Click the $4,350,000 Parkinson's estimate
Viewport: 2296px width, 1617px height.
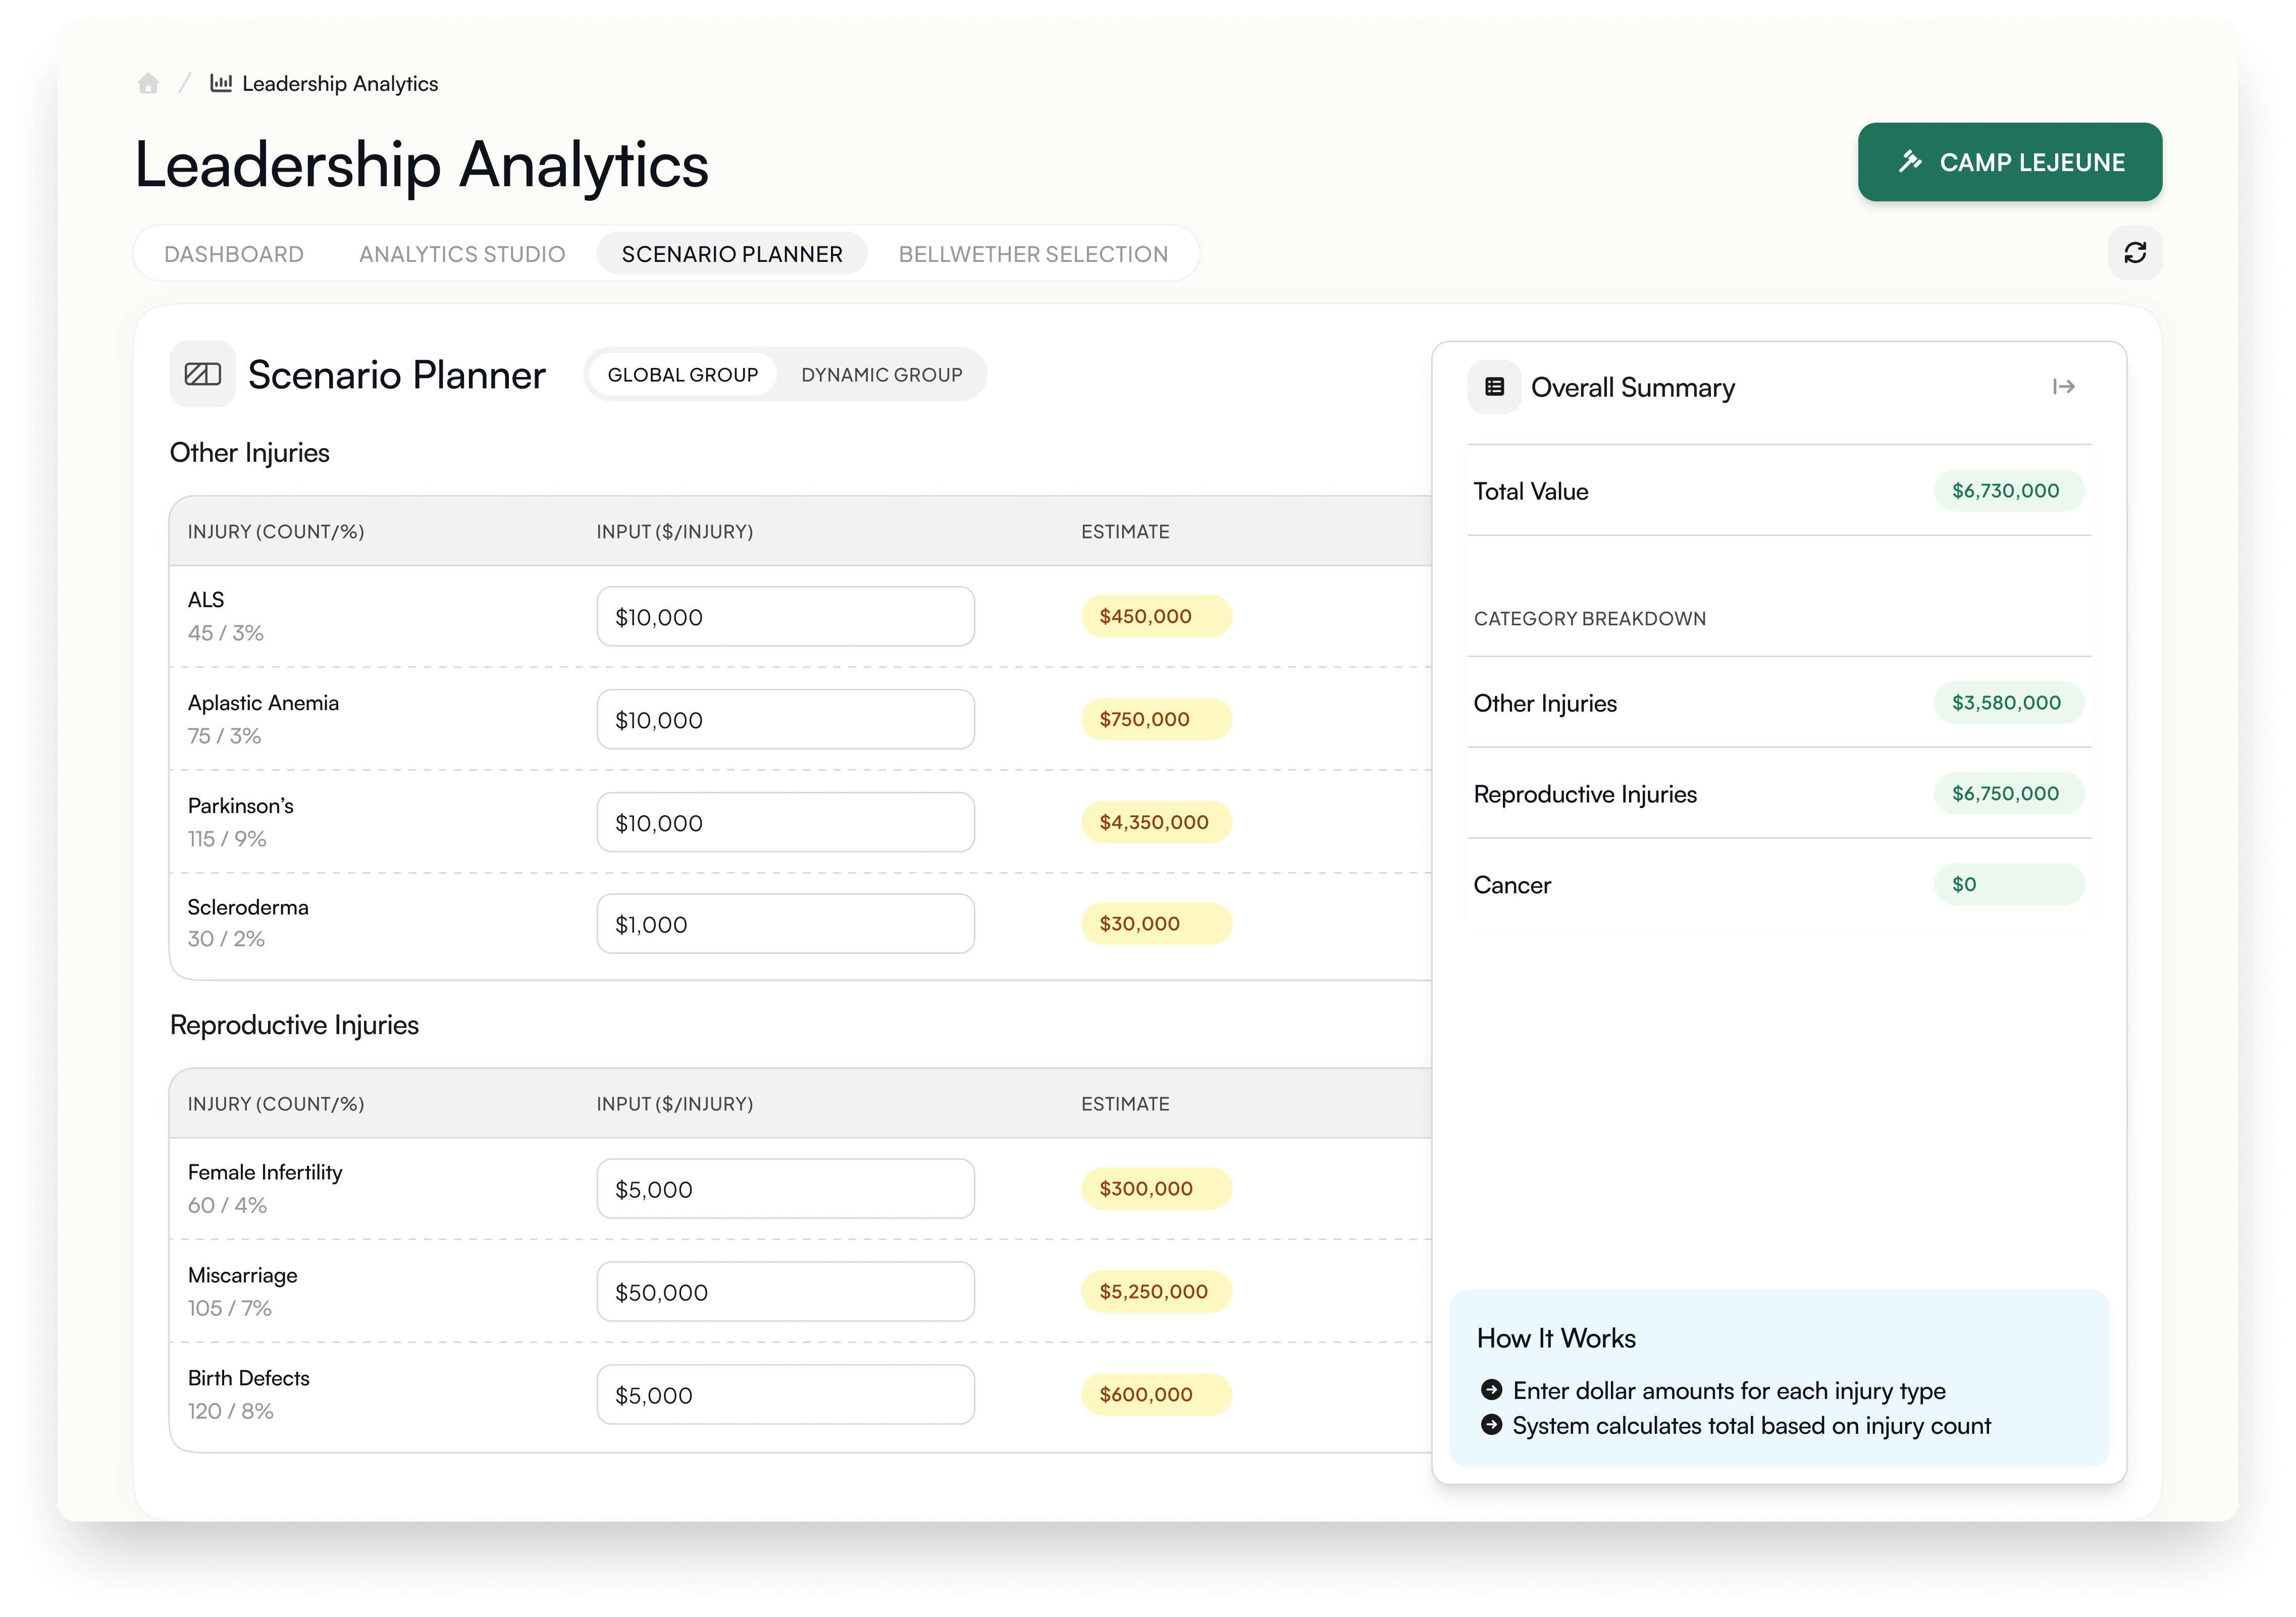[x=1156, y=823]
